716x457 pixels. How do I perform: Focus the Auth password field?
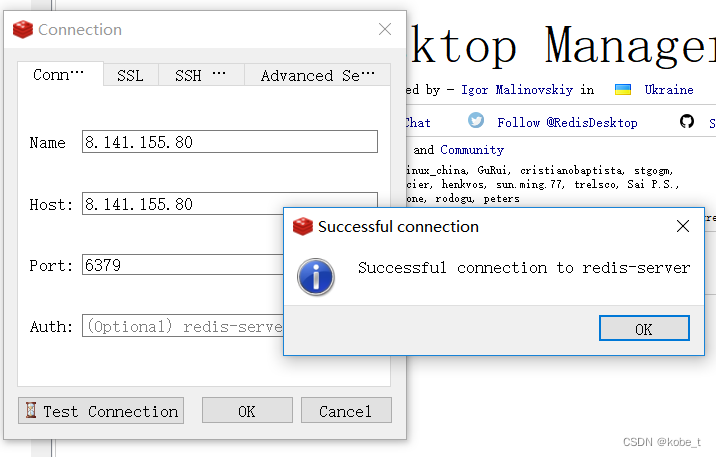coord(183,326)
